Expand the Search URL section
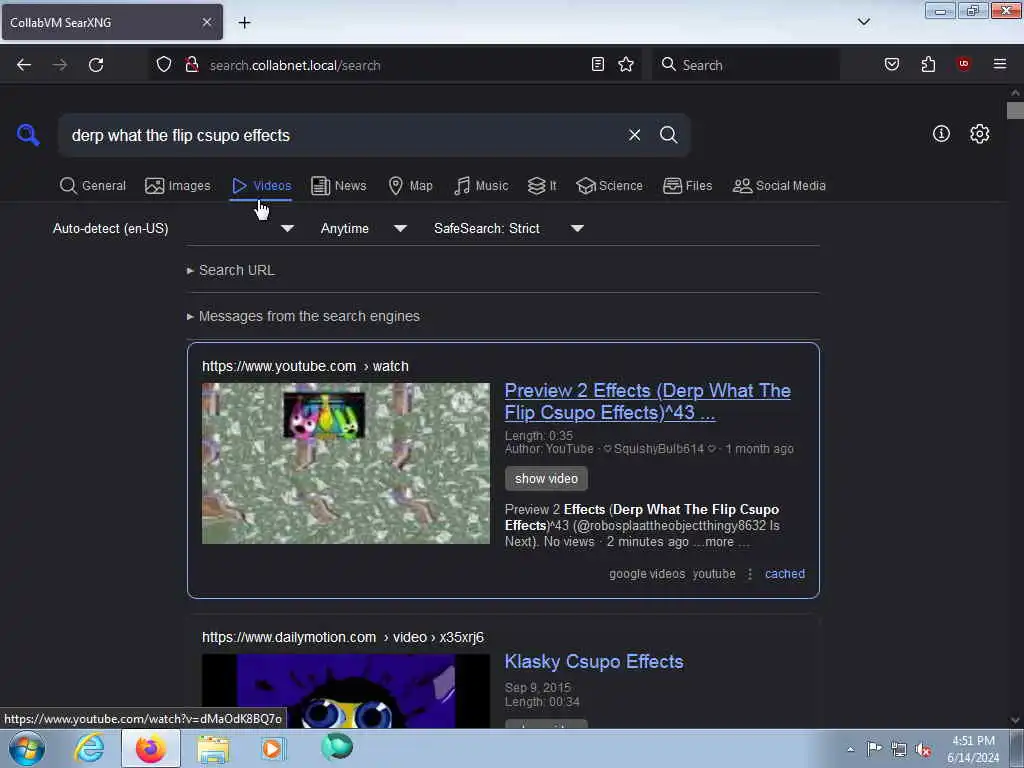Viewport: 1024px width, 768px height. 231,270
